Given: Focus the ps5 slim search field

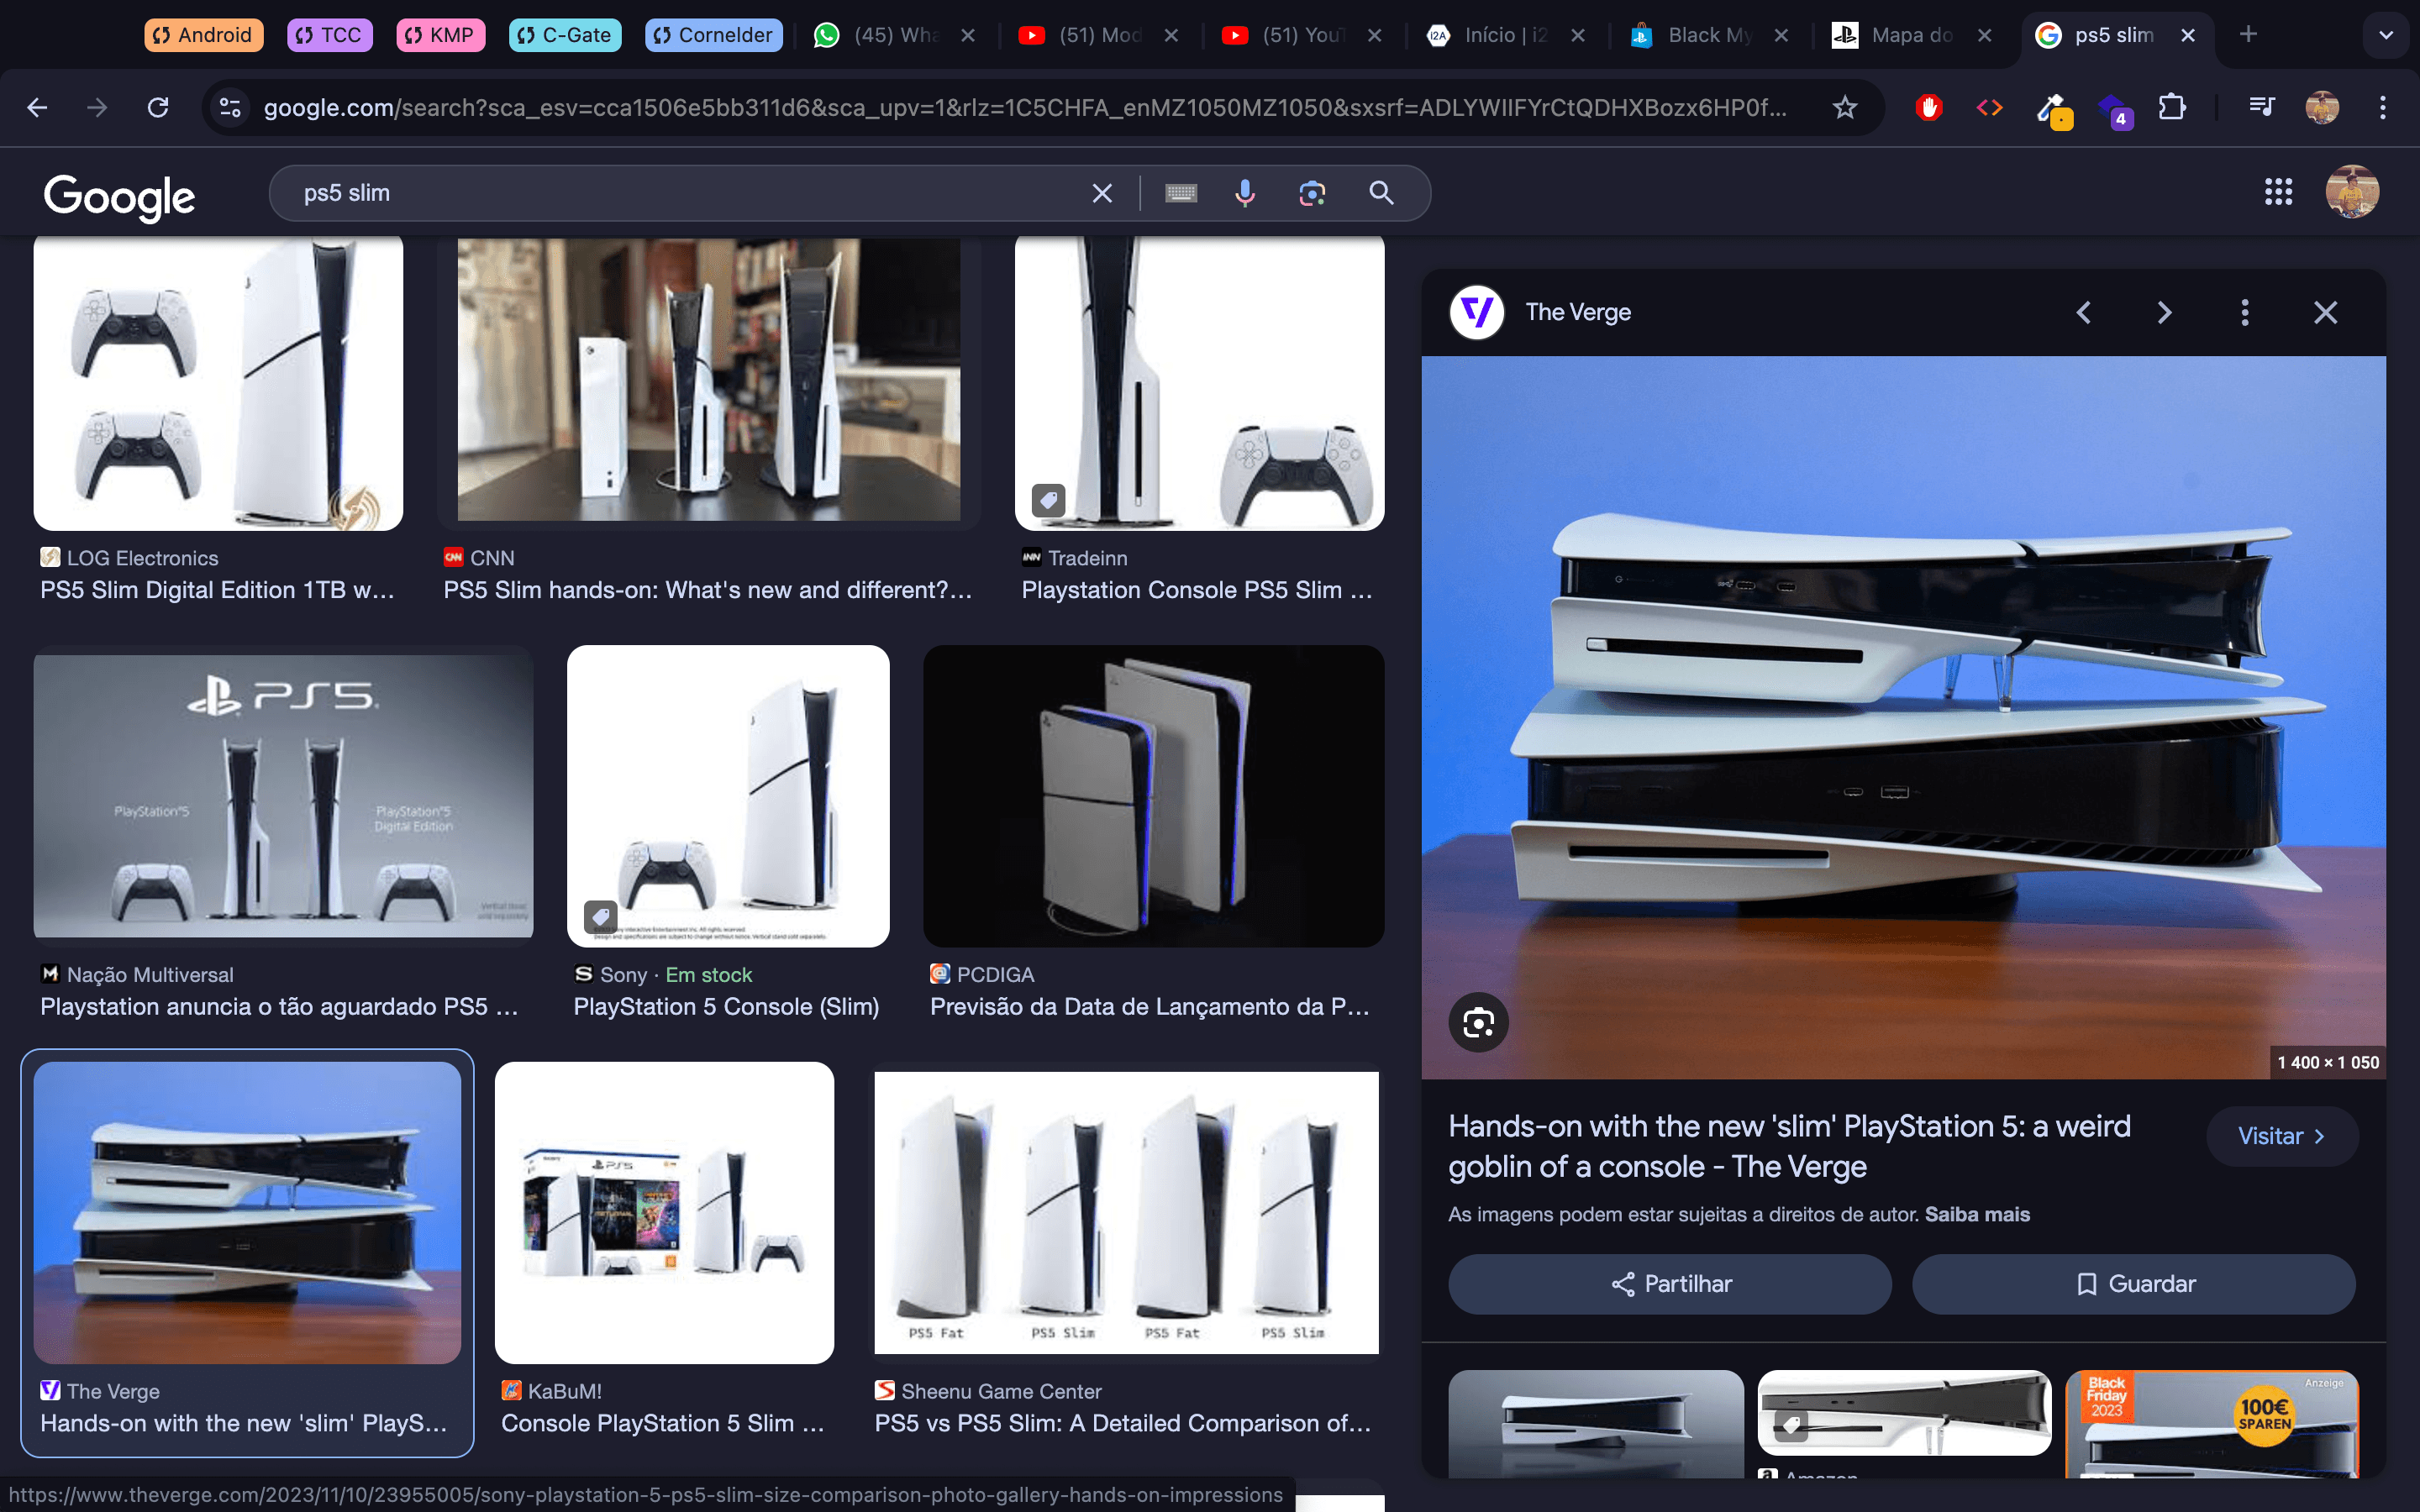Looking at the screenshot, I should (690, 193).
